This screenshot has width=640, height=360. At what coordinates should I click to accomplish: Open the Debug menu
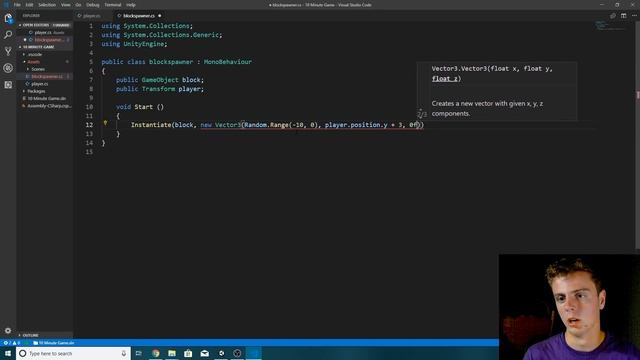point(93,5)
